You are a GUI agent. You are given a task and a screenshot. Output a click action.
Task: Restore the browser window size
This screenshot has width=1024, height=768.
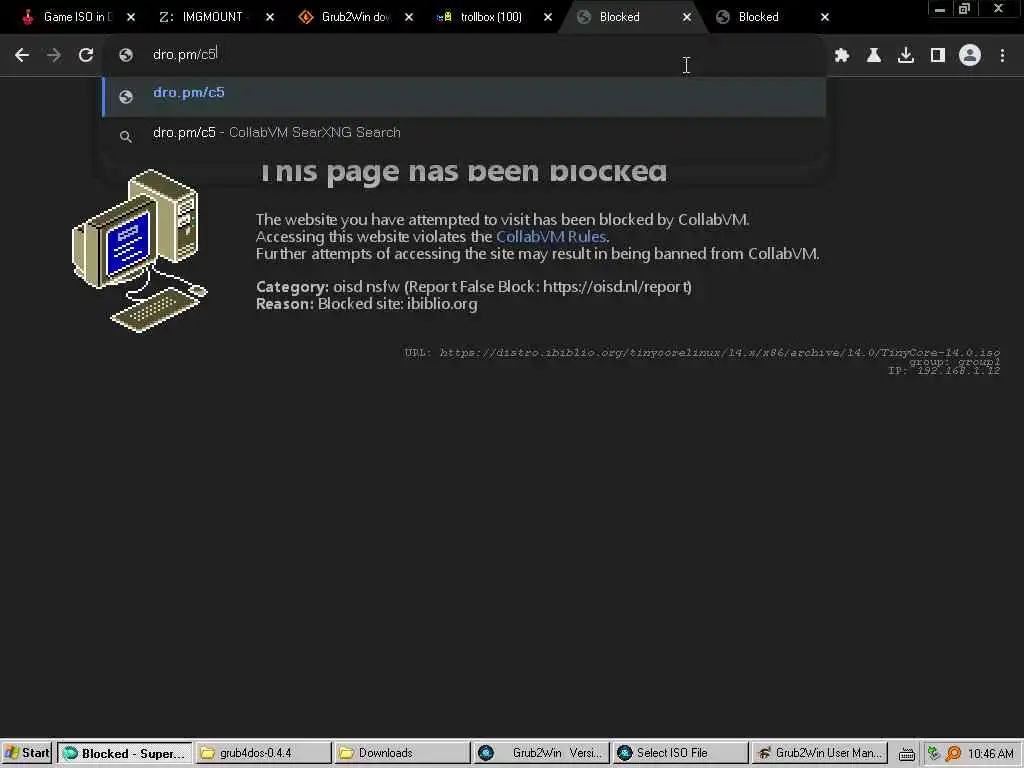click(965, 9)
